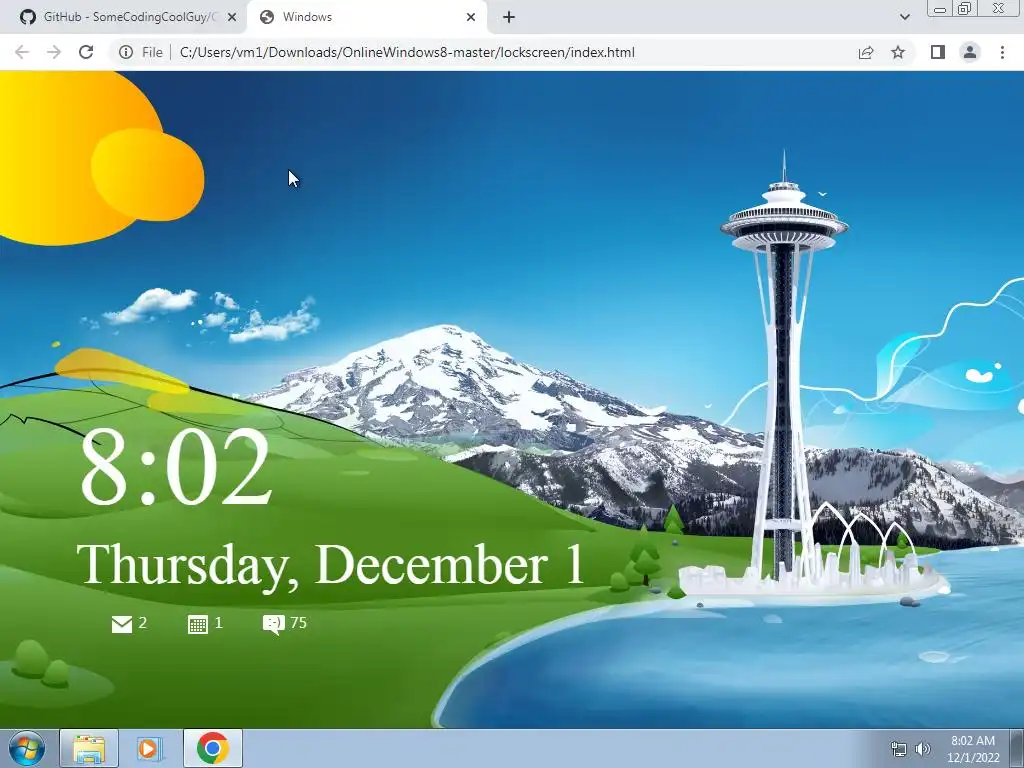Click the mail count 2
Screen dimensions: 1024x768
point(142,622)
